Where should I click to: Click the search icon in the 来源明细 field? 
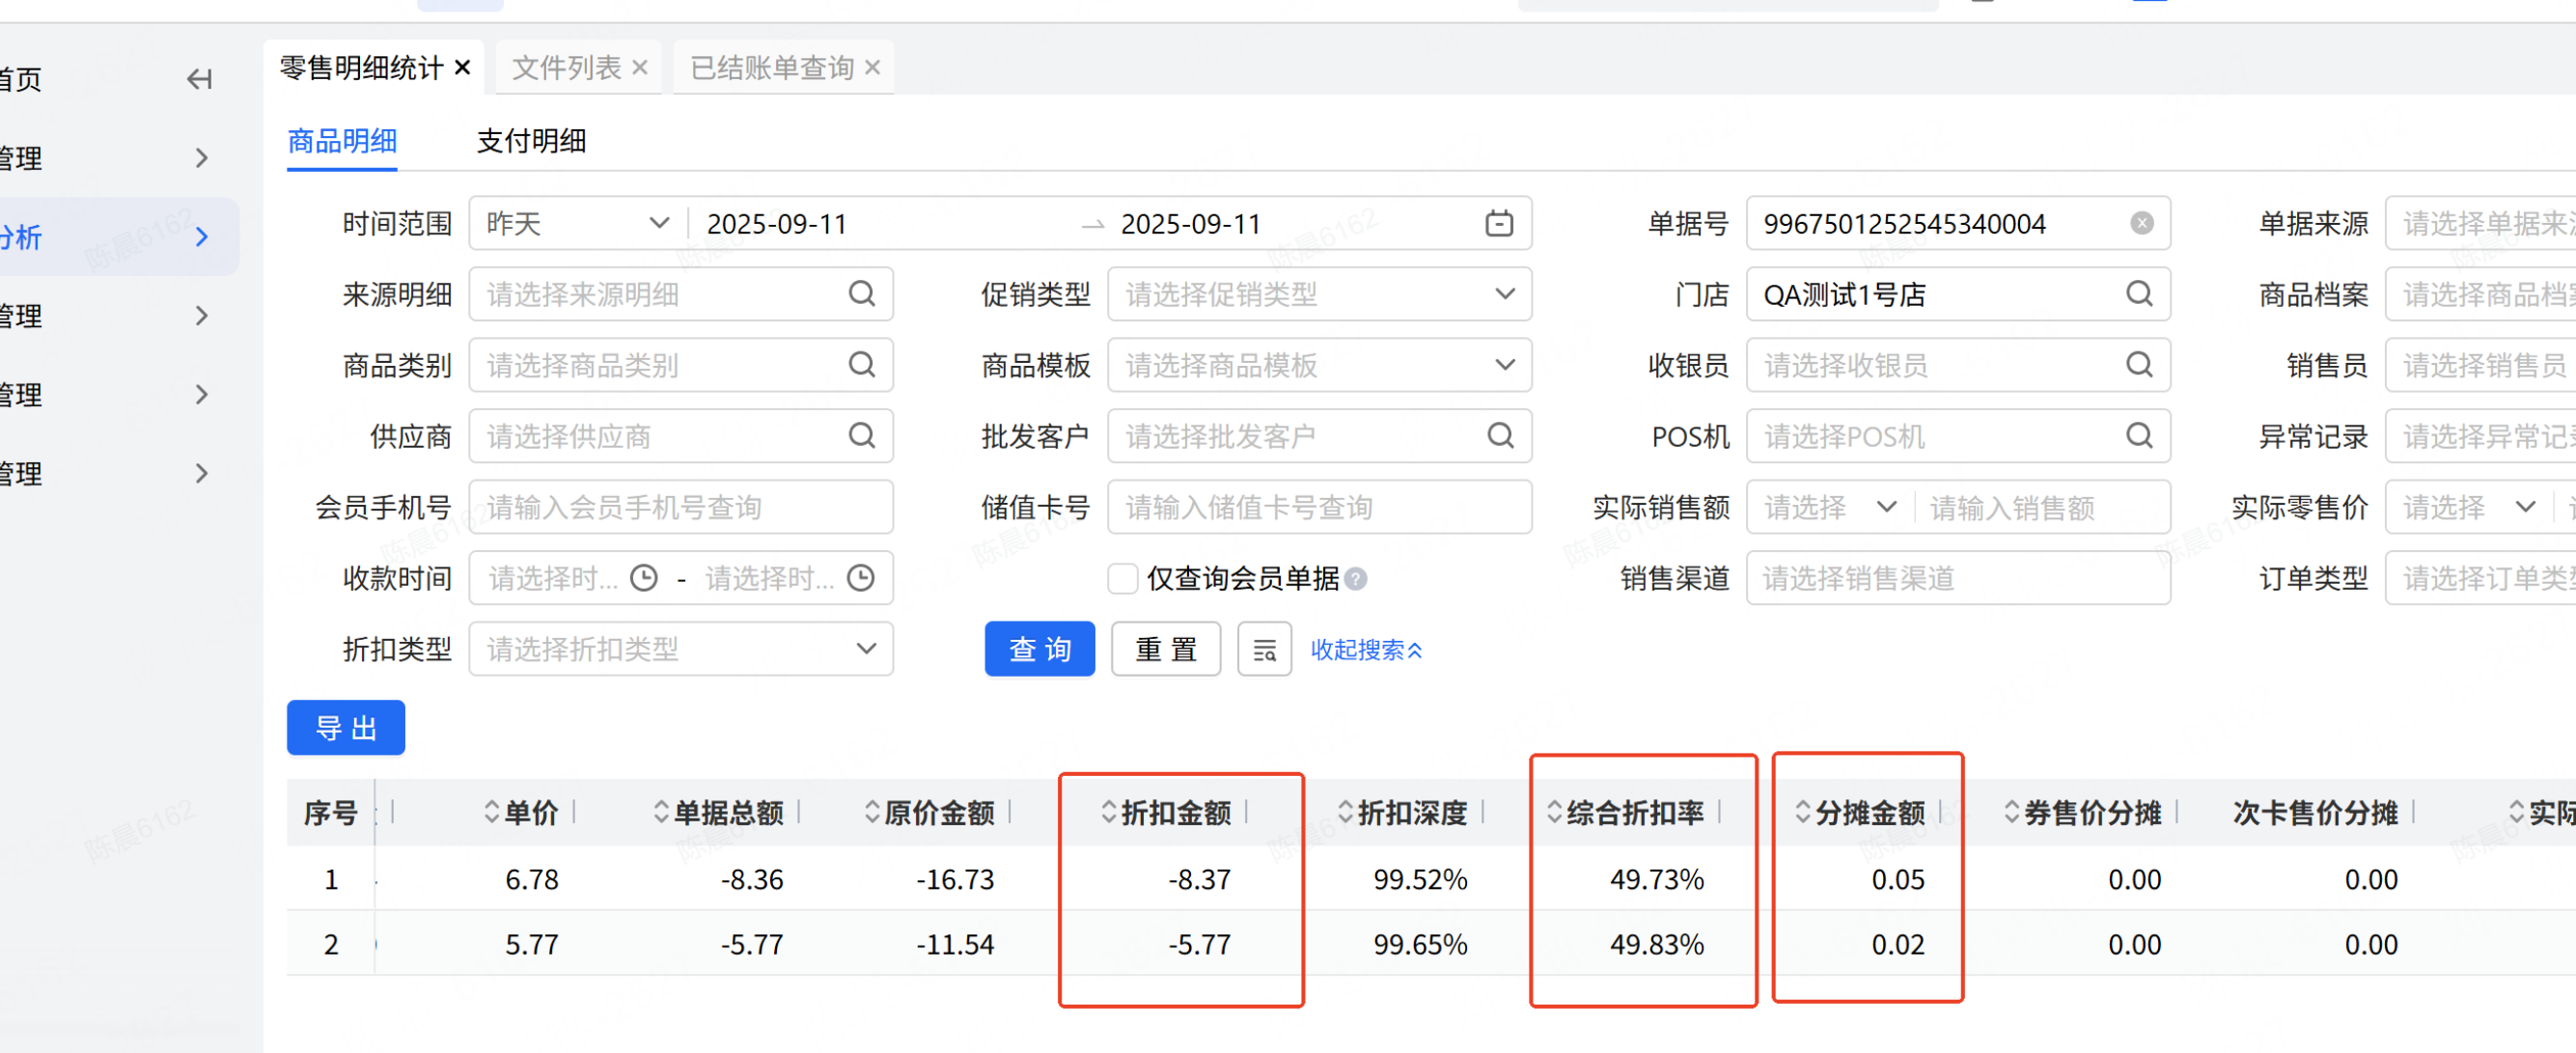[861, 294]
